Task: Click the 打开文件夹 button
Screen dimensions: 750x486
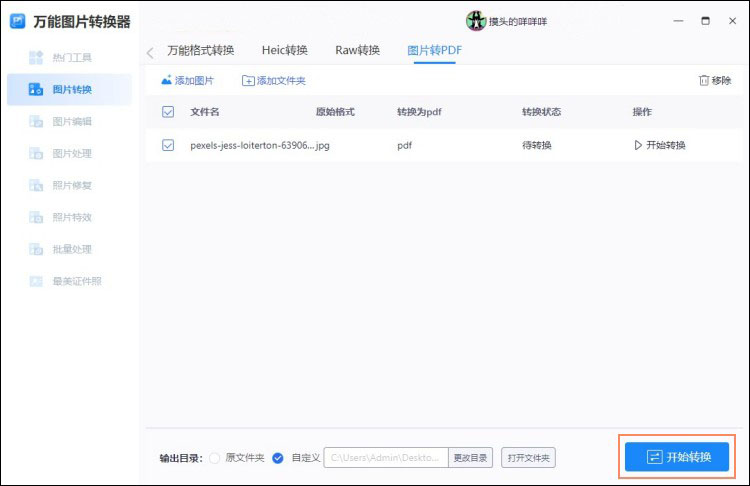Action: 529,458
